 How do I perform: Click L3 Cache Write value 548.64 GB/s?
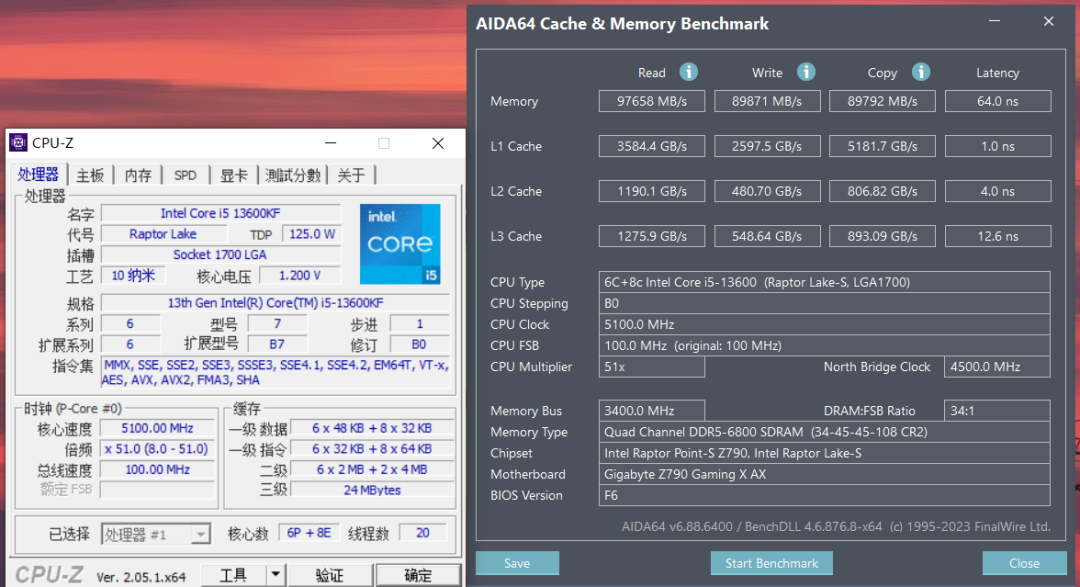coord(767,236)
